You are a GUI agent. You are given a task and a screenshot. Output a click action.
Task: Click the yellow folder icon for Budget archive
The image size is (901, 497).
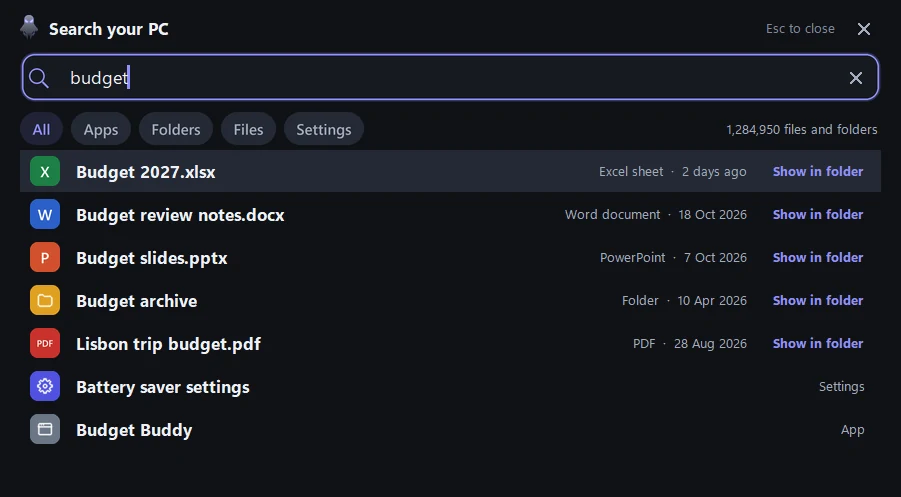tap(45, 300)
